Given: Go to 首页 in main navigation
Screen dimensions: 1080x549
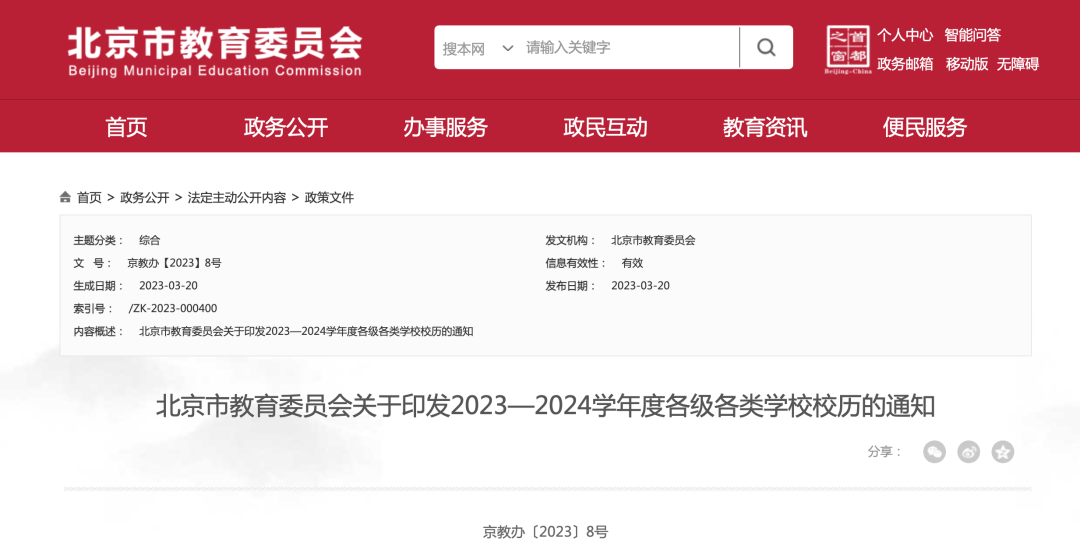Looking at the screenshot, I should pyautogui.click(x=126, y=127).
